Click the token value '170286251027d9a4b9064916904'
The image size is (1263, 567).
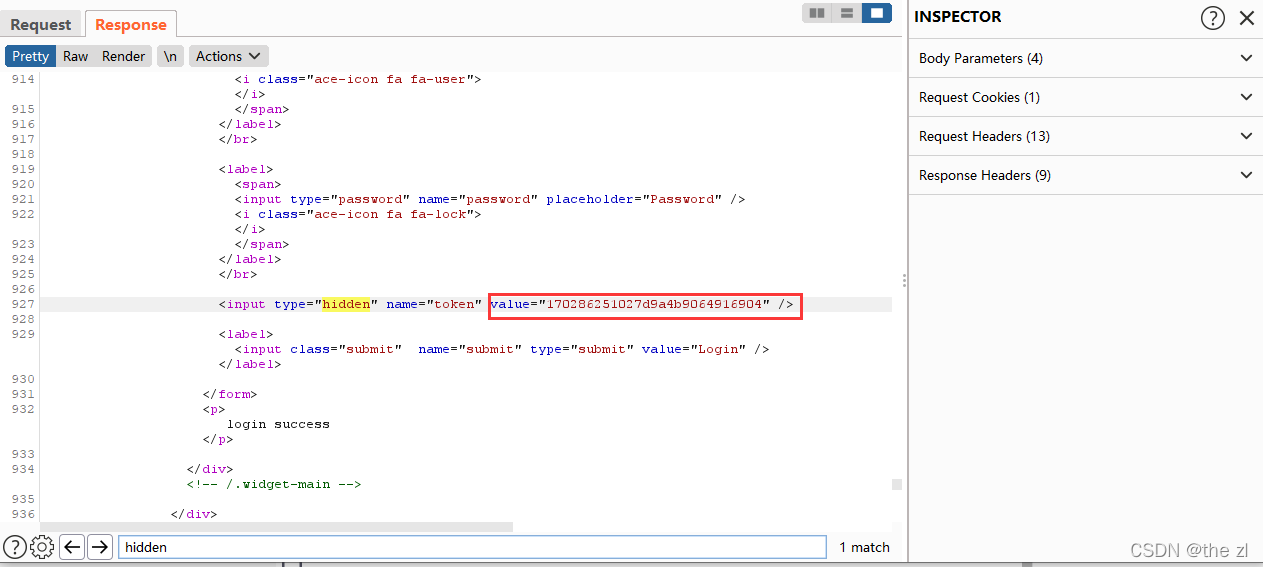(655, 304)
